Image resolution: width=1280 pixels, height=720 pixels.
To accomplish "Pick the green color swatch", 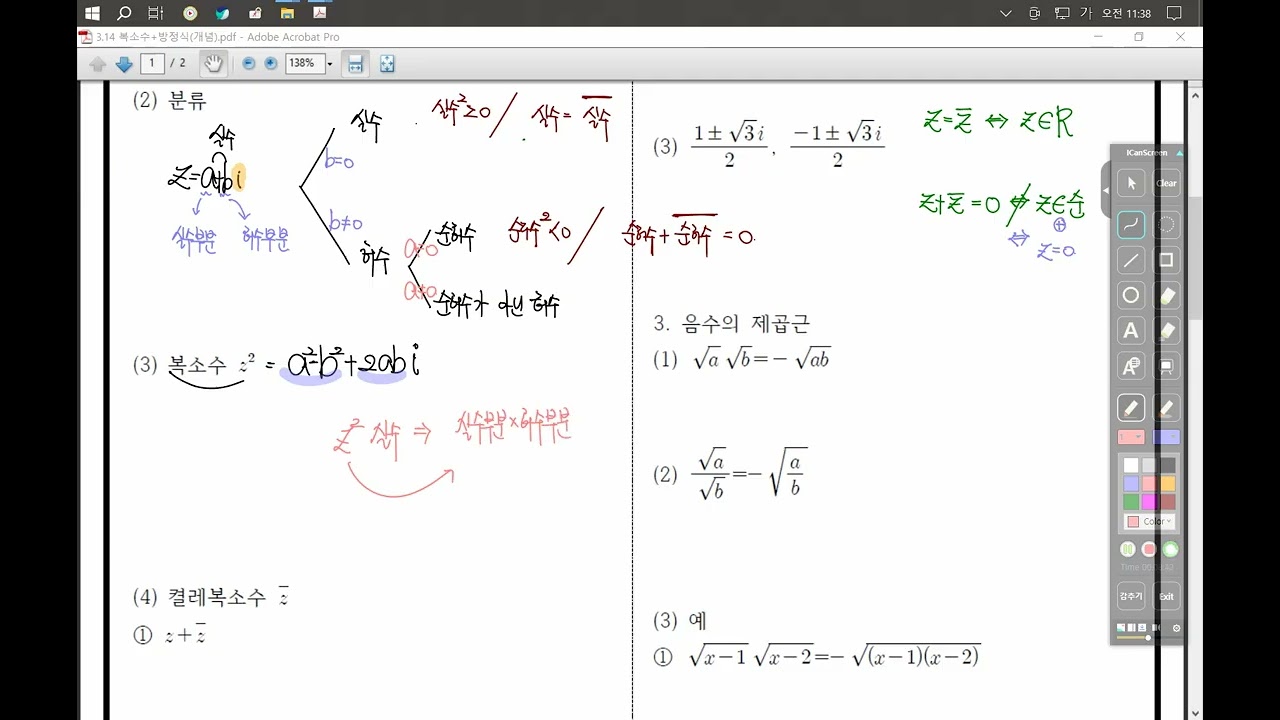I will tap(1131, 501).
